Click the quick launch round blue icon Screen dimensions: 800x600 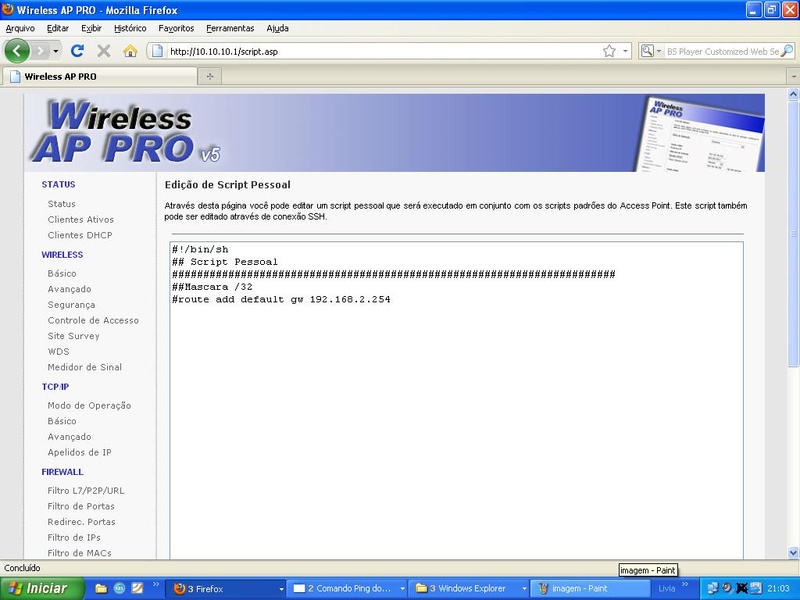tap(119, 589)
